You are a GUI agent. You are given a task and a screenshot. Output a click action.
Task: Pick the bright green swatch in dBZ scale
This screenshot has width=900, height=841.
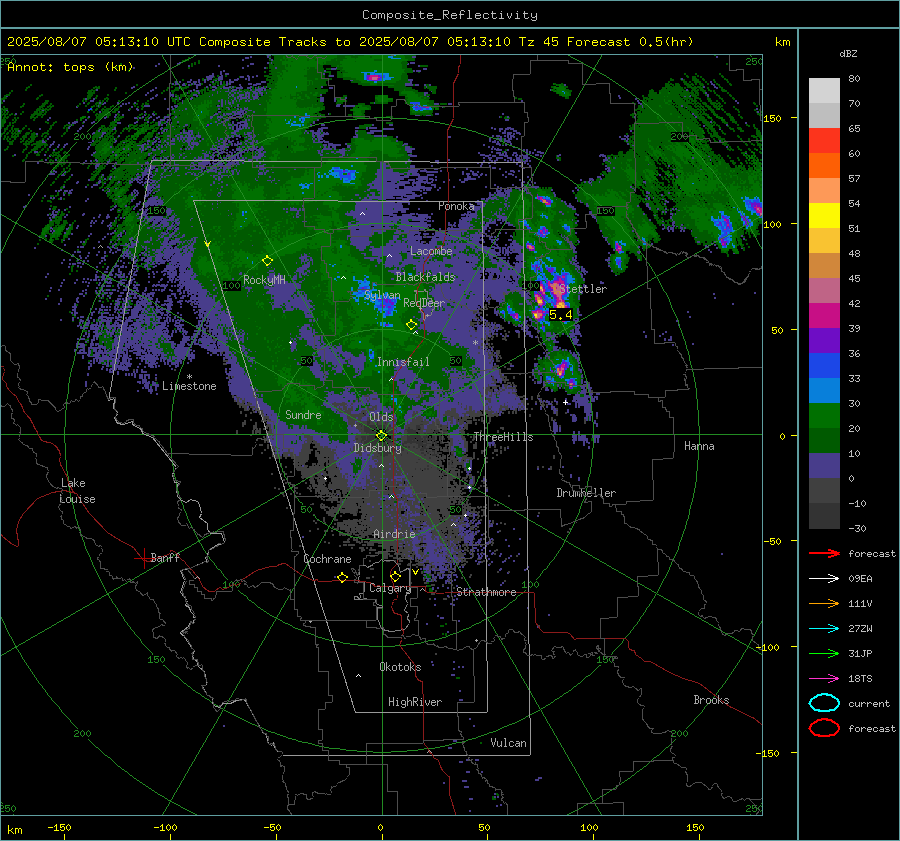click(x=824, y=416)
